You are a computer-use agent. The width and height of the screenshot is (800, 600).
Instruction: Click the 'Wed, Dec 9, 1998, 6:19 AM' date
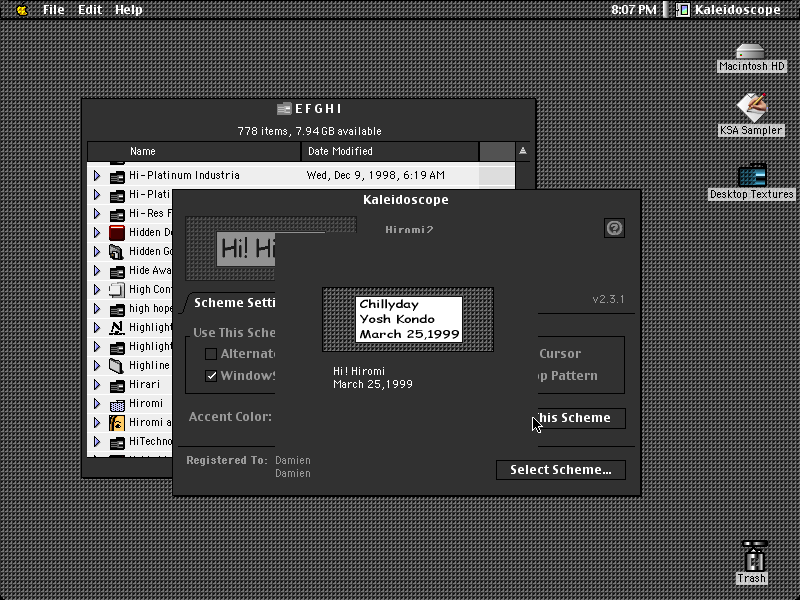tap(376, 176)
